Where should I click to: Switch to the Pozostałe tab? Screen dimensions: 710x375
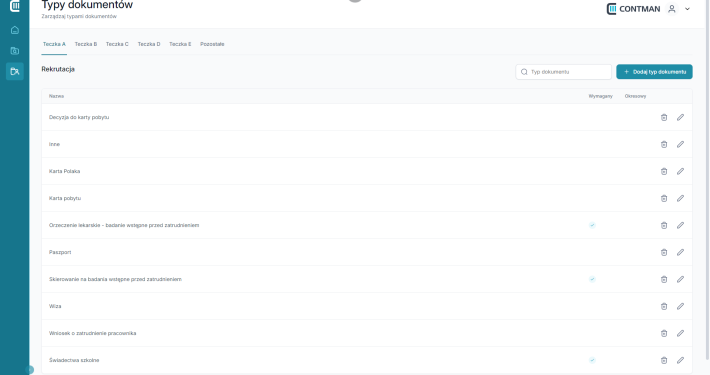pos(212,44)
